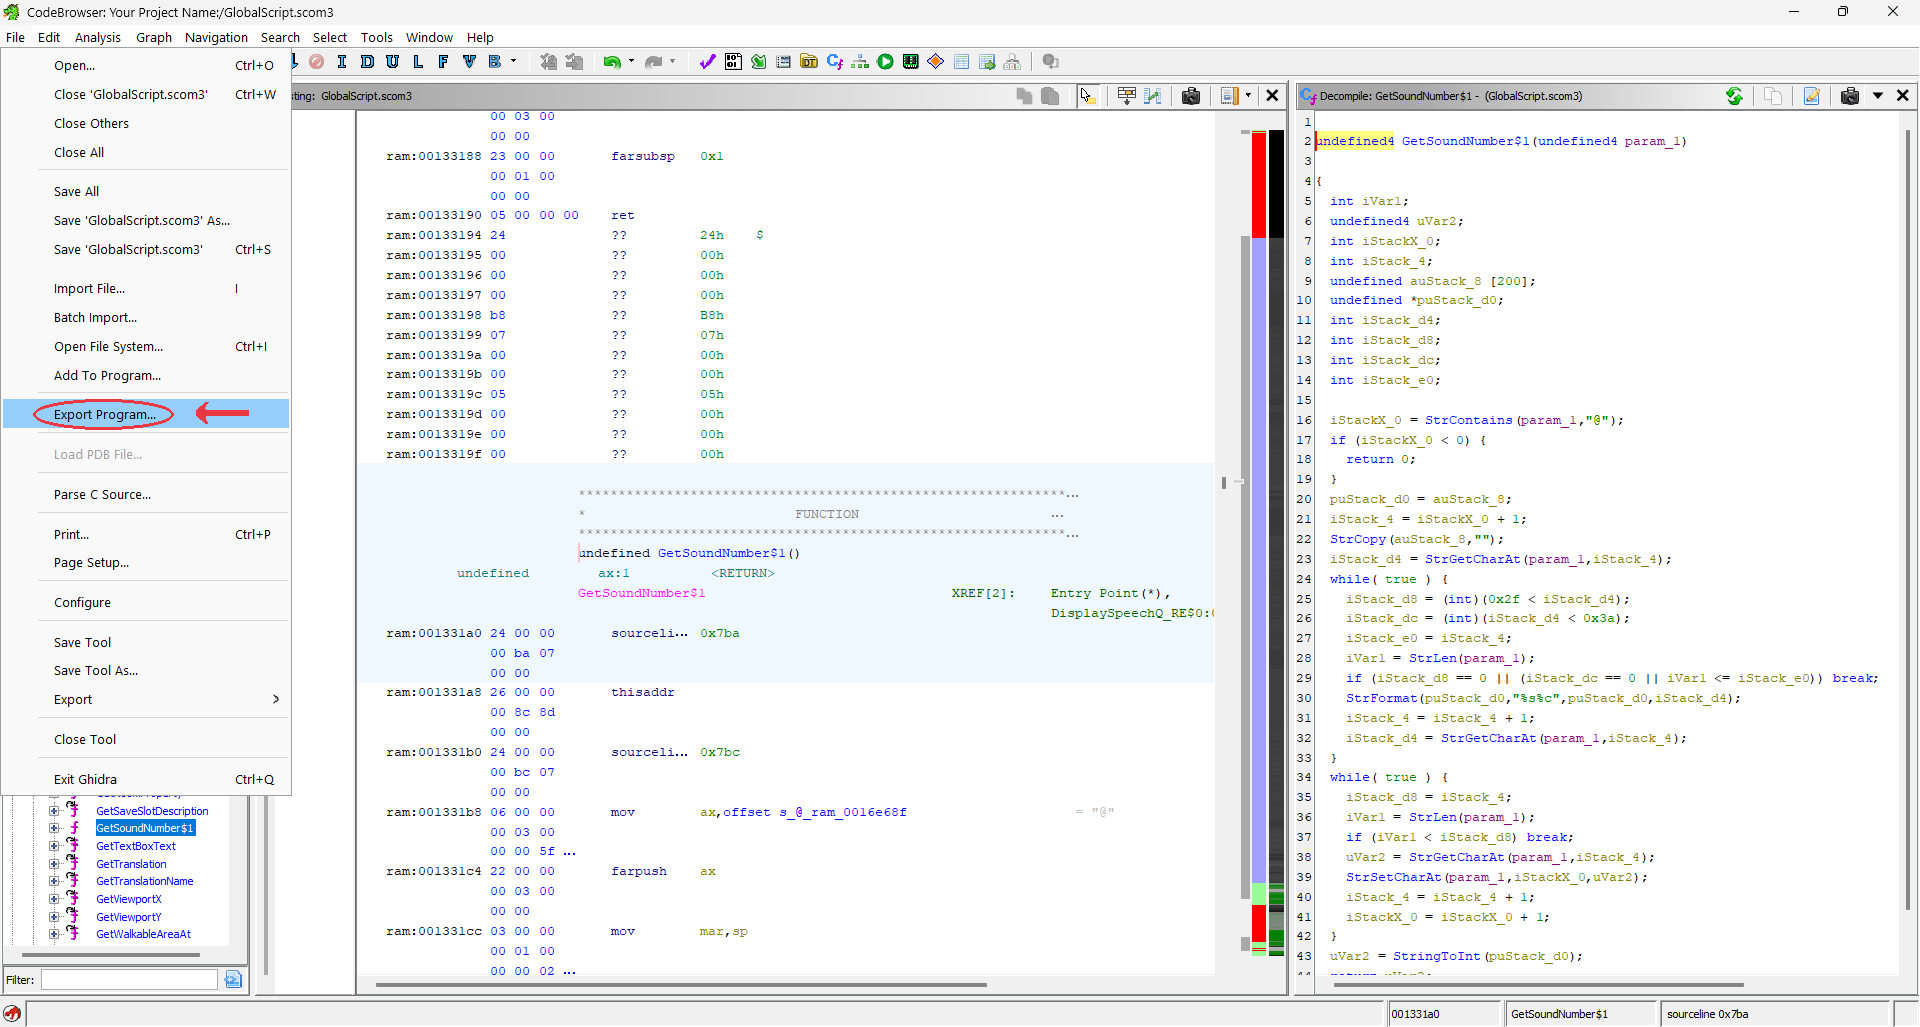
Task: Click the black entropy overview bar
Action: (1277, 185)
